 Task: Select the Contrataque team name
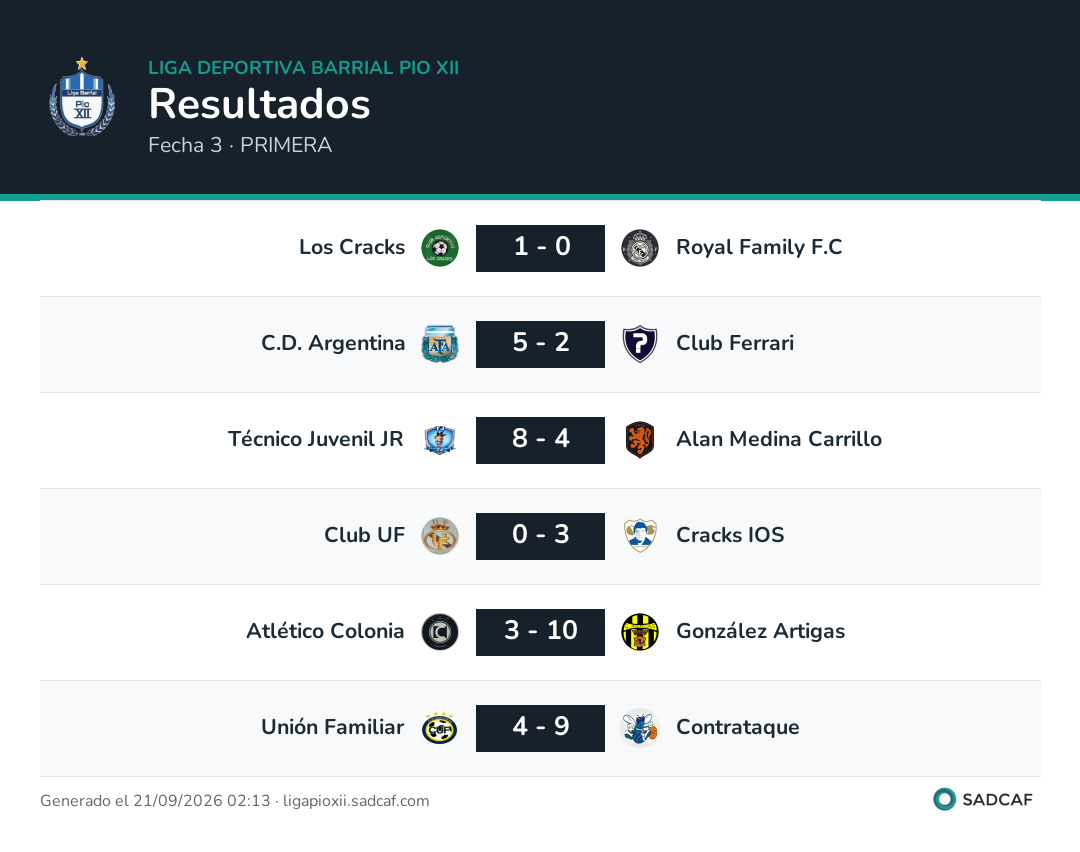tap(738, 727)
